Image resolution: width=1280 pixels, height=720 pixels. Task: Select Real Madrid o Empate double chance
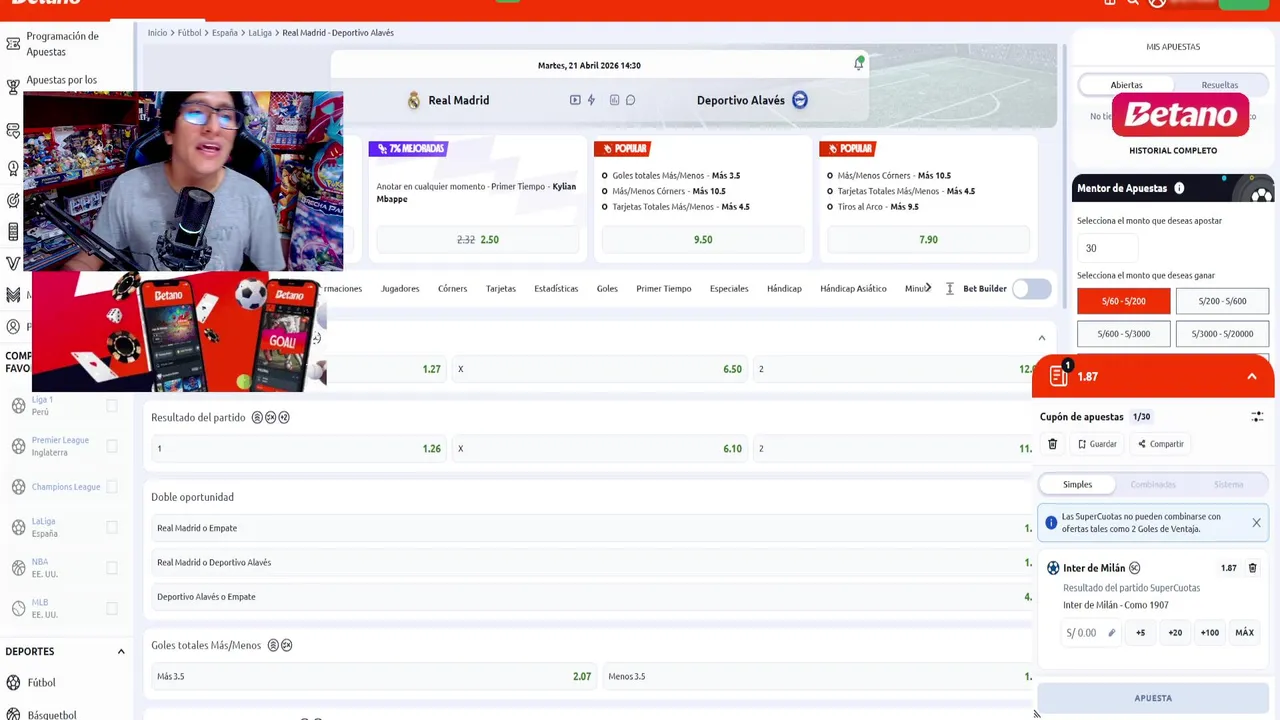[x=592, y=528]
